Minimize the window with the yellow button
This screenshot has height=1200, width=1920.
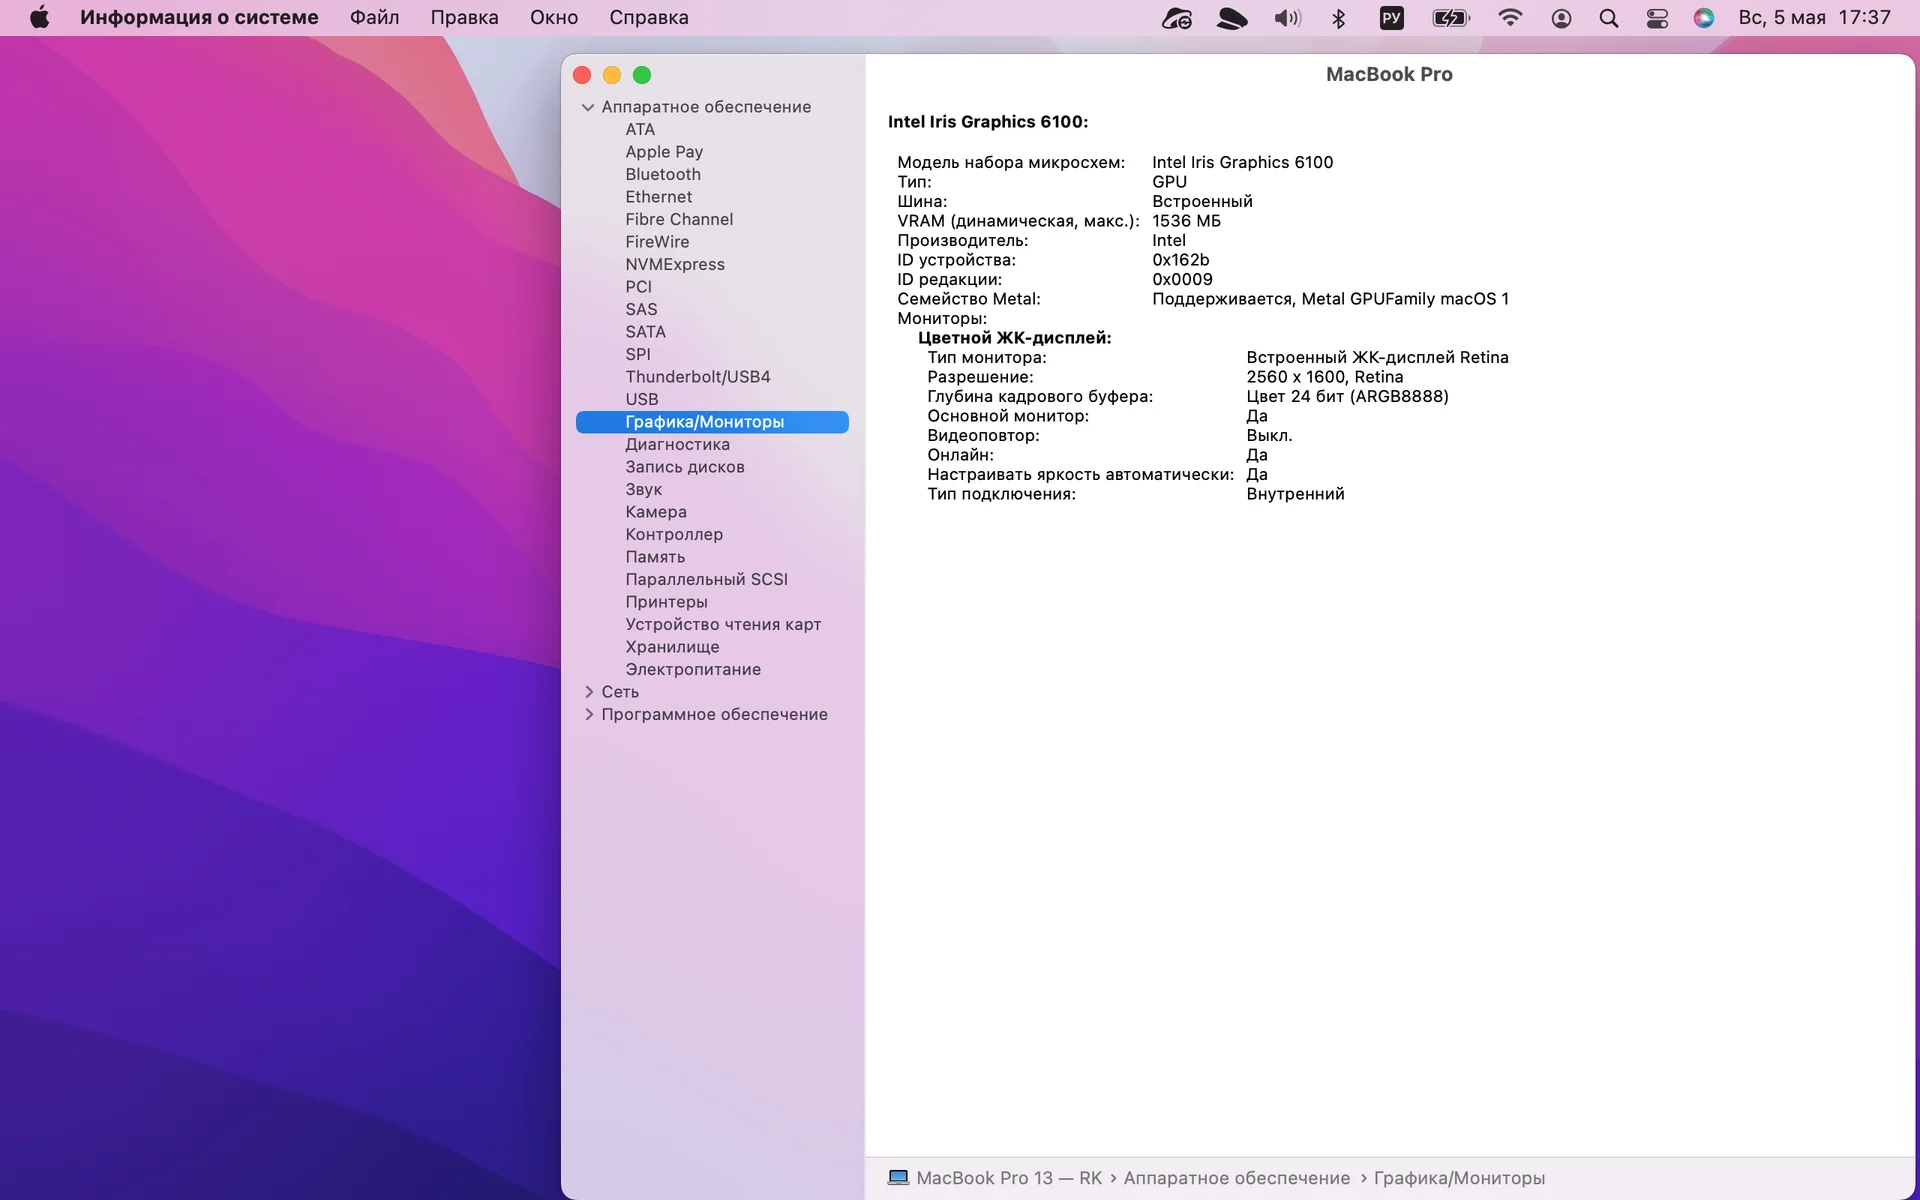612,75
